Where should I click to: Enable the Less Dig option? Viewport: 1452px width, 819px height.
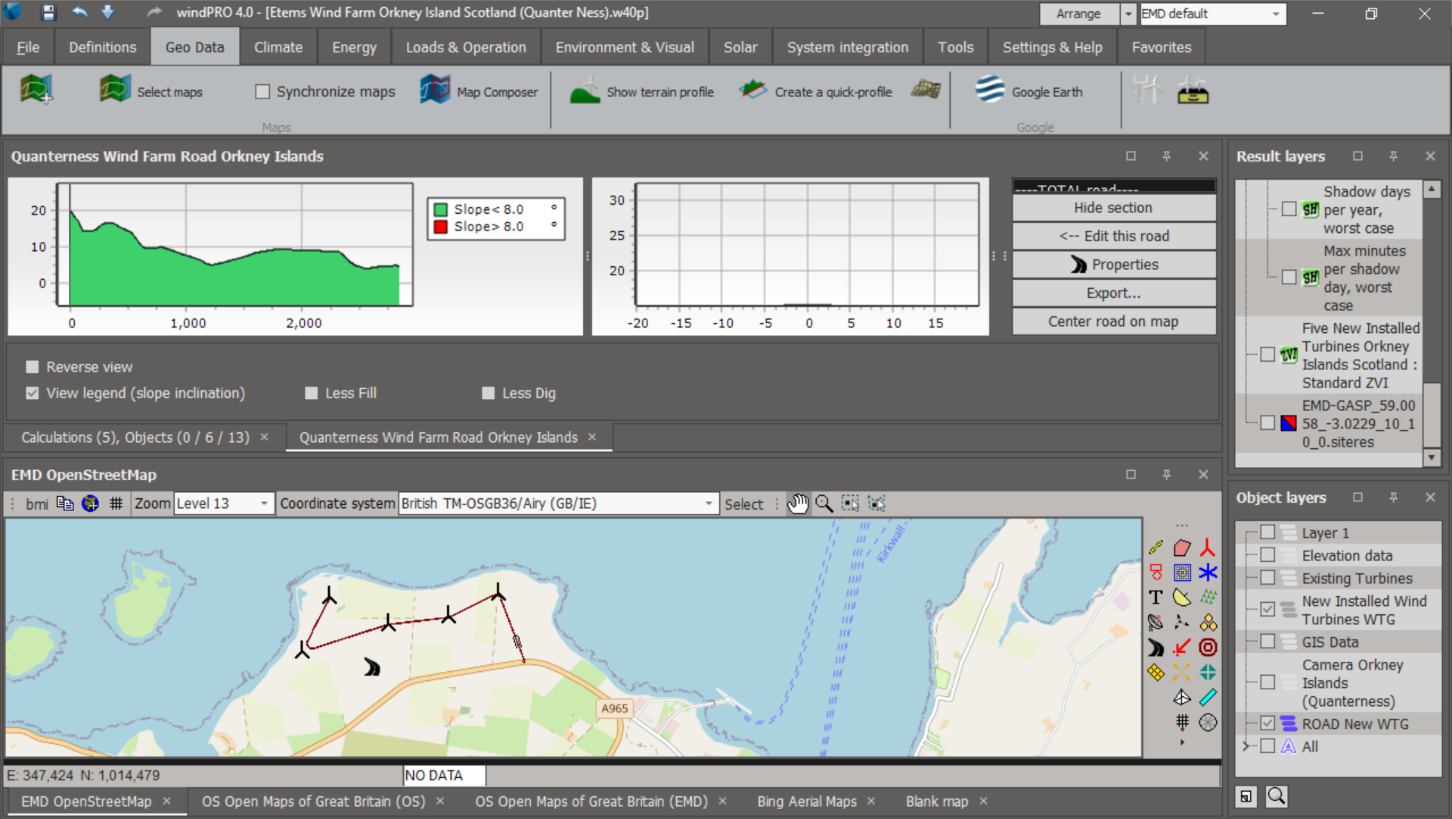coord(489,393)
